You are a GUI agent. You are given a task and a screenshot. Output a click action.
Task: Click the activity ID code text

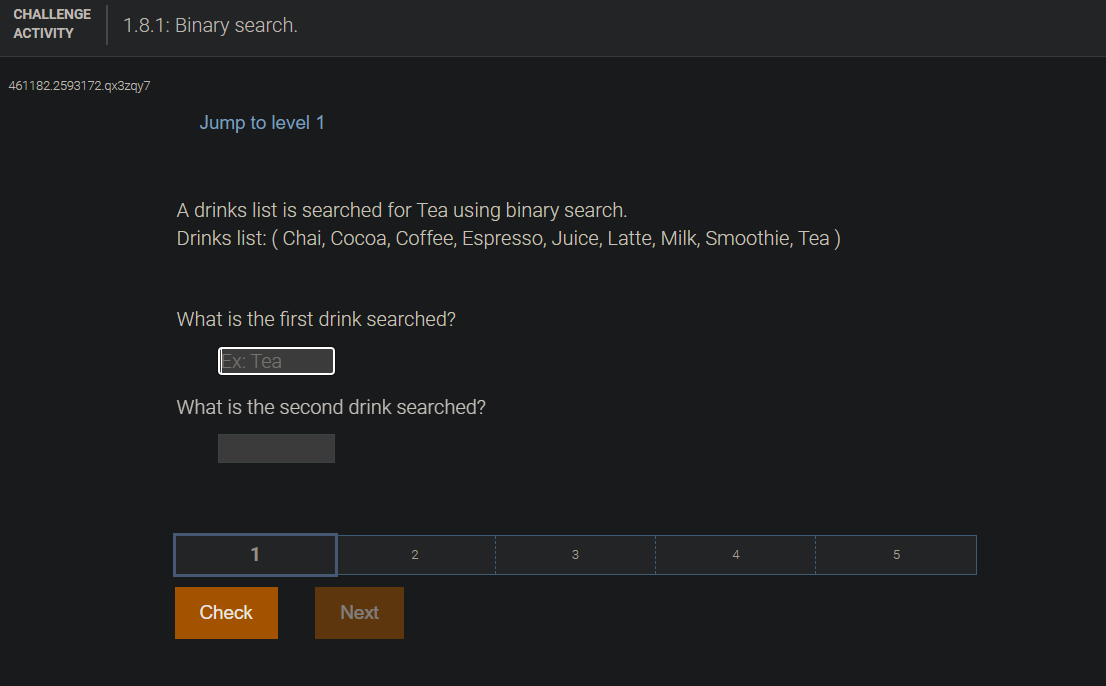(78, 86)
